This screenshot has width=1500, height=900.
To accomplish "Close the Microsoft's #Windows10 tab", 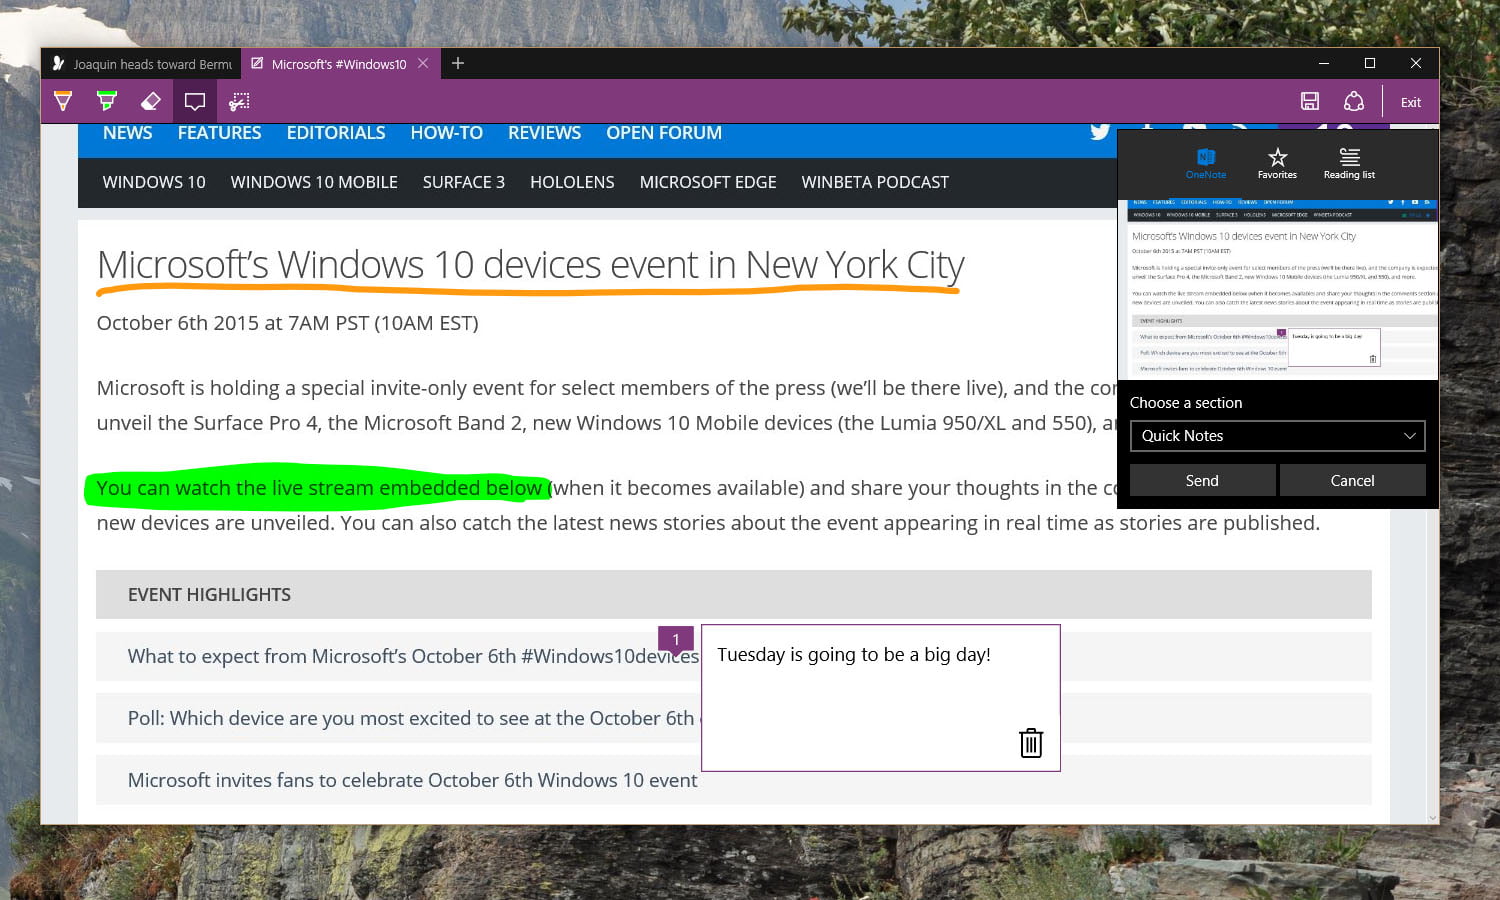I will pos(423,63).
